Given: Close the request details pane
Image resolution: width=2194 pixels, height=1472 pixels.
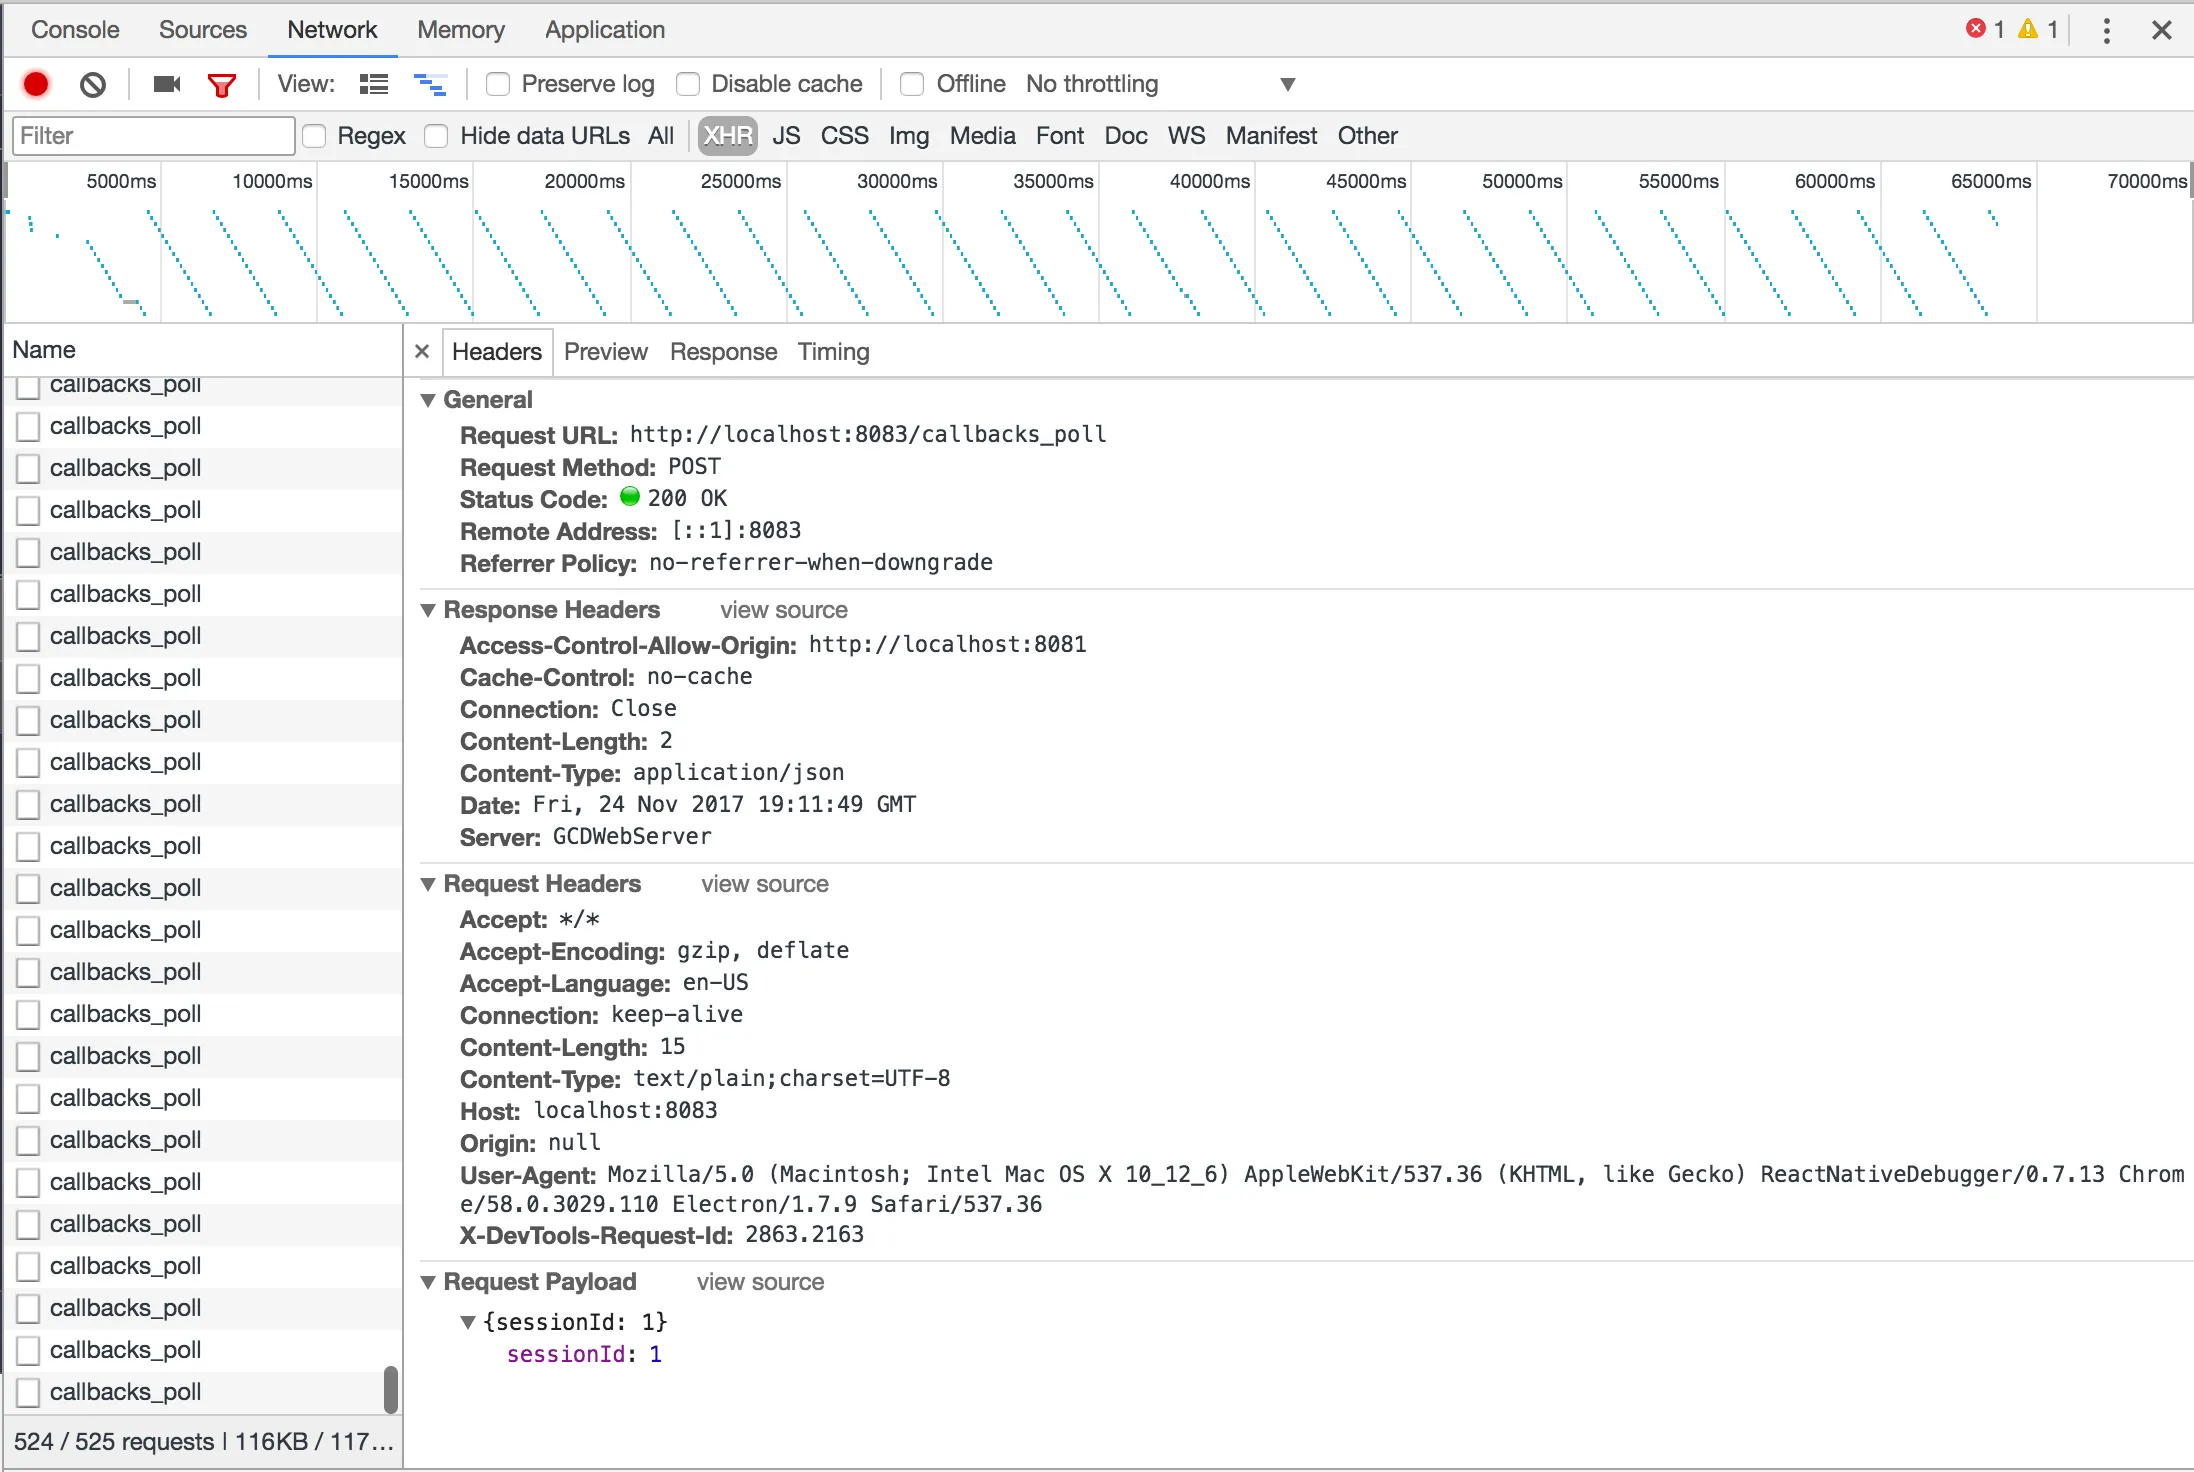Looking at the screenshot, I should 422,351.
